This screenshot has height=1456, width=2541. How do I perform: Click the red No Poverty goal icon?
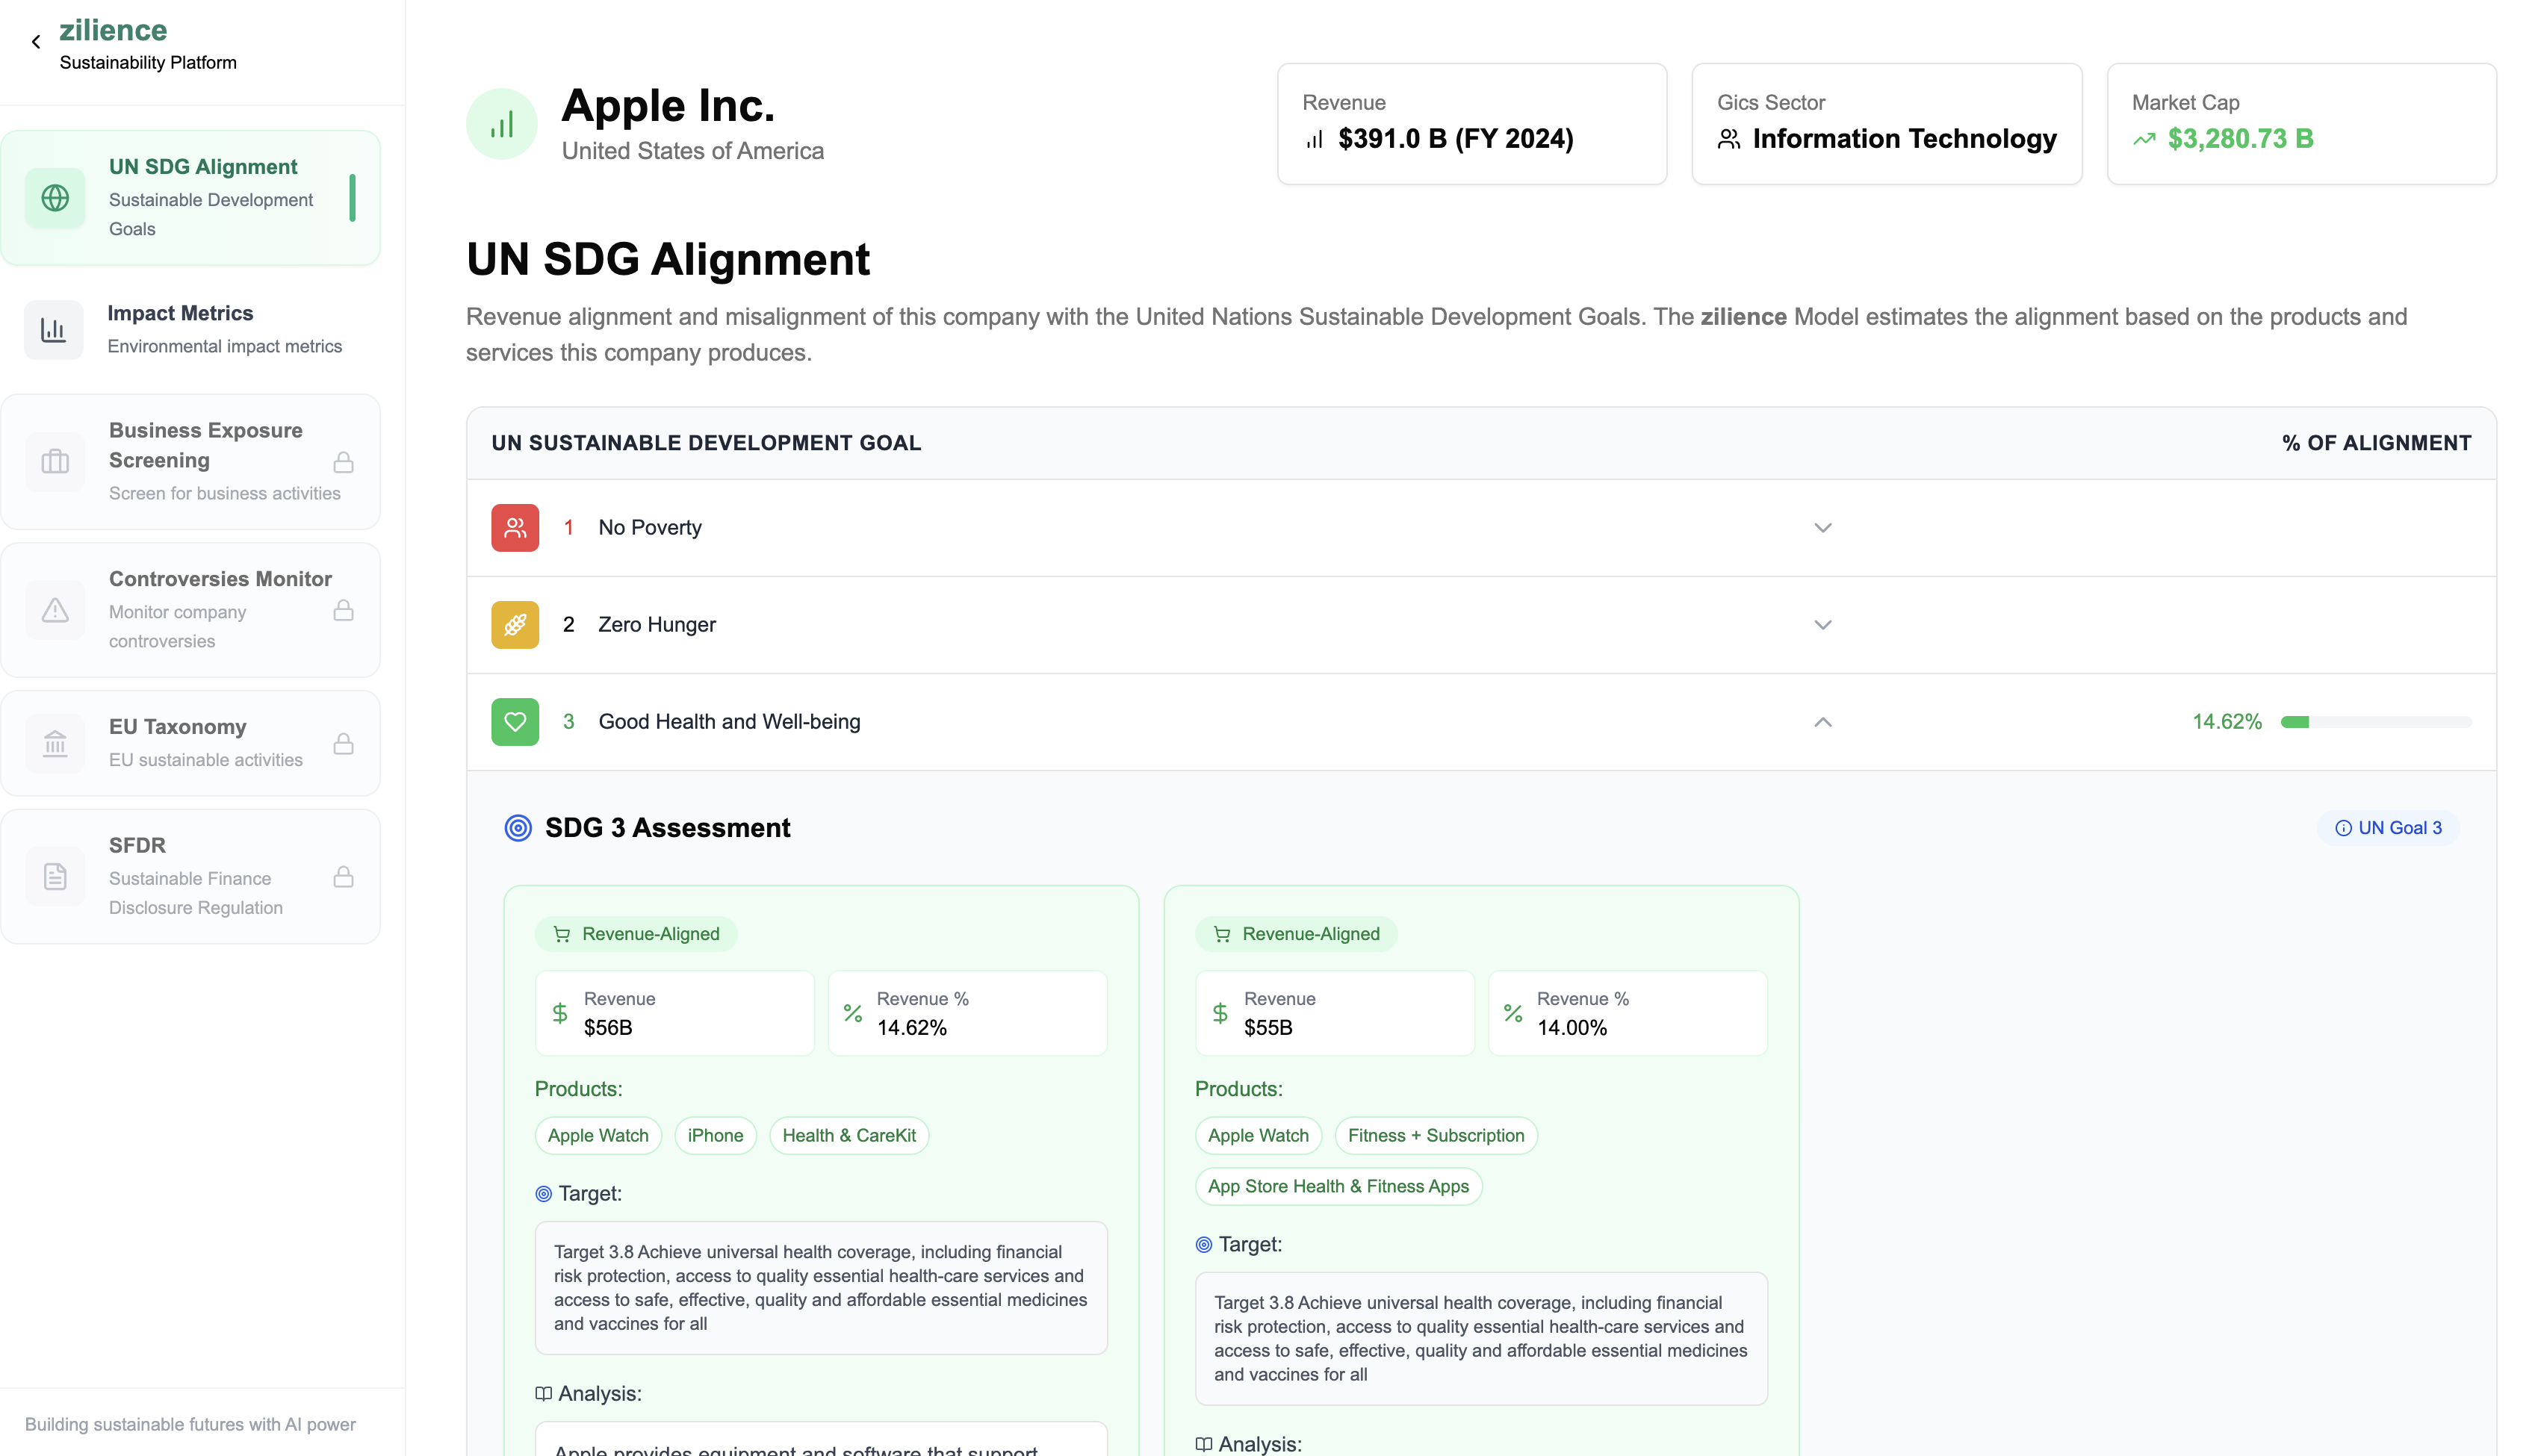(x=515, y=528)
